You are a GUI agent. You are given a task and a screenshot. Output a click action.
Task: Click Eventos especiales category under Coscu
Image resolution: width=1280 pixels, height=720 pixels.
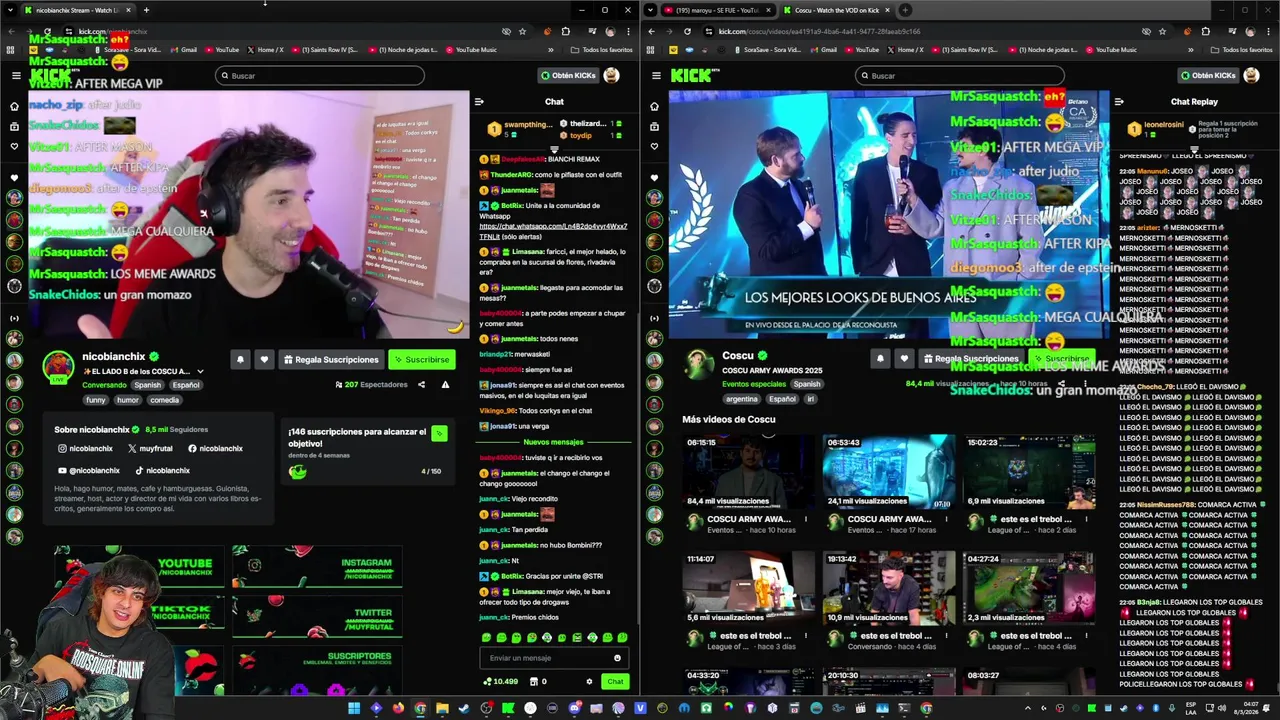point(754,384)
